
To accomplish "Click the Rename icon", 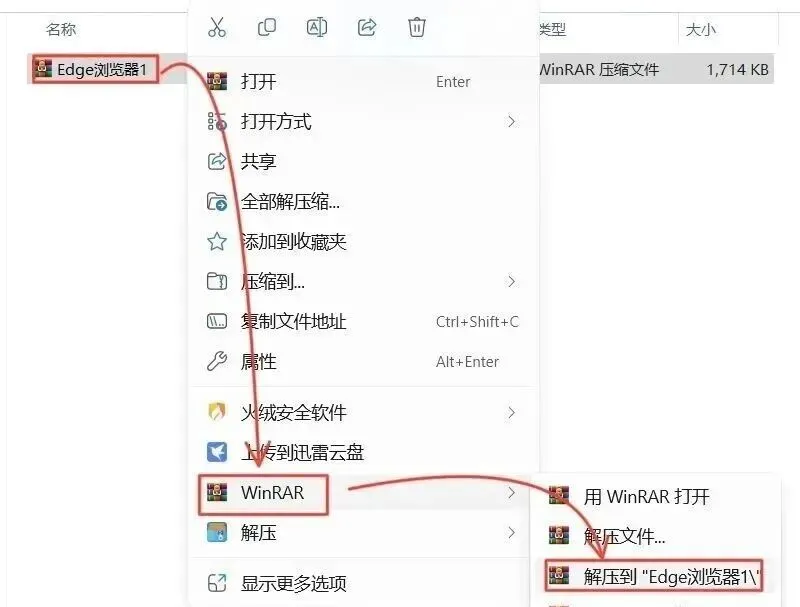I will 316,27.
